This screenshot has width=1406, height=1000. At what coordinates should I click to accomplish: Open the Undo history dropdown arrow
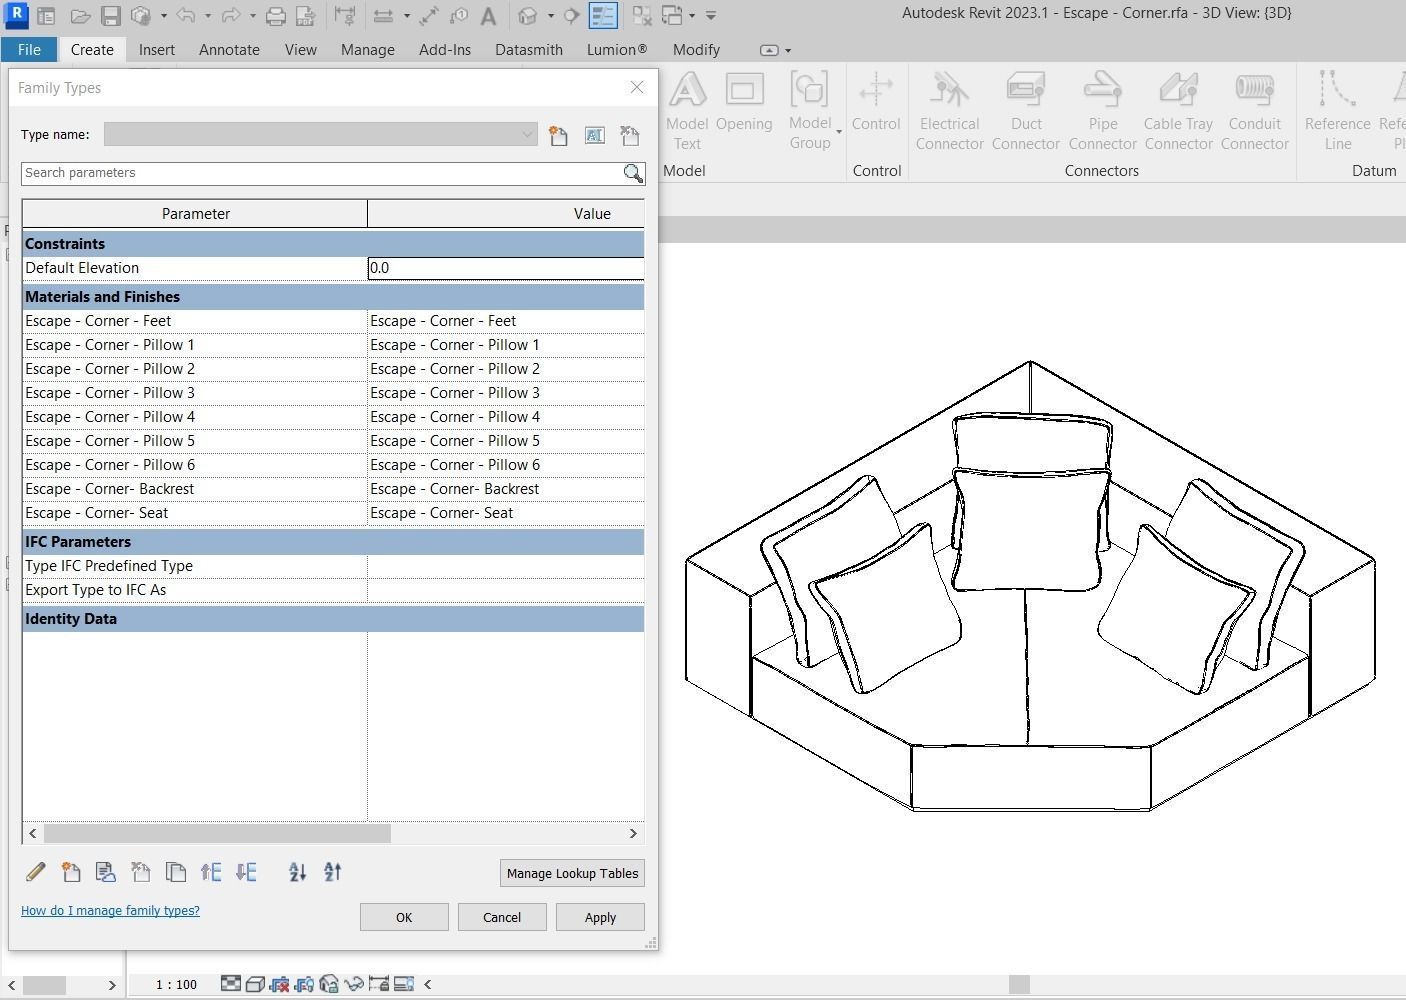(x=207, y=16)
